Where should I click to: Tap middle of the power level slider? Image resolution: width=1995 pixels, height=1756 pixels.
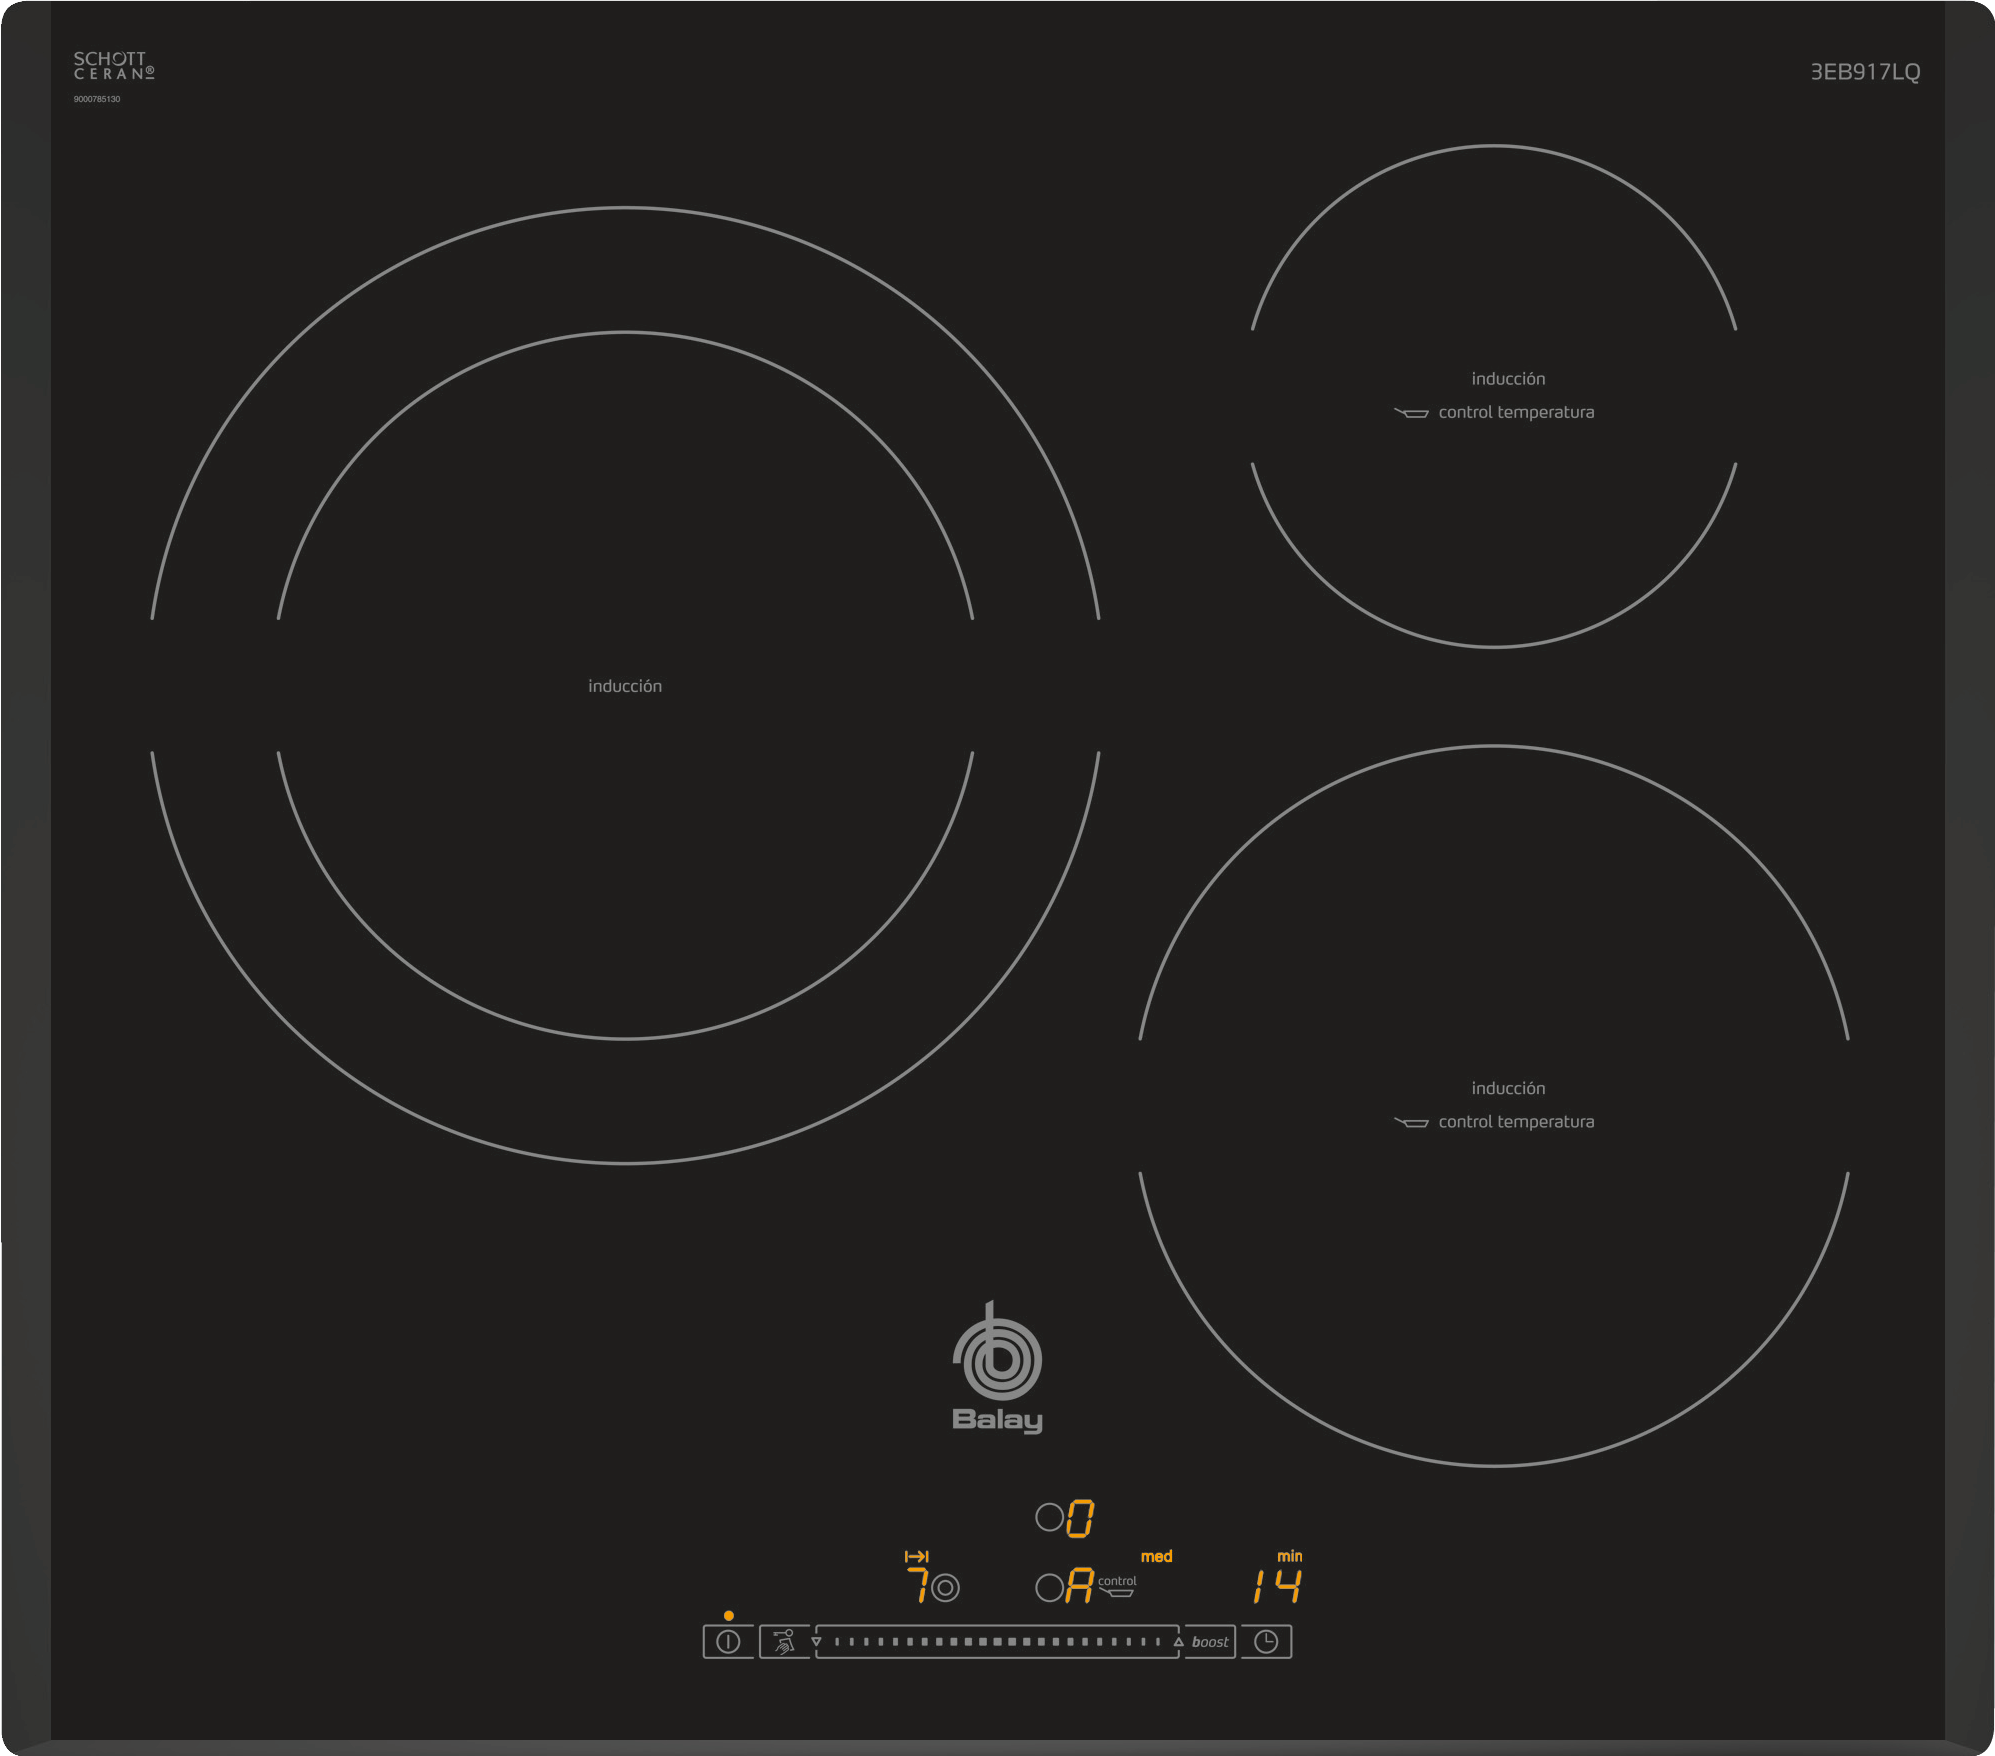point(997,1642)
